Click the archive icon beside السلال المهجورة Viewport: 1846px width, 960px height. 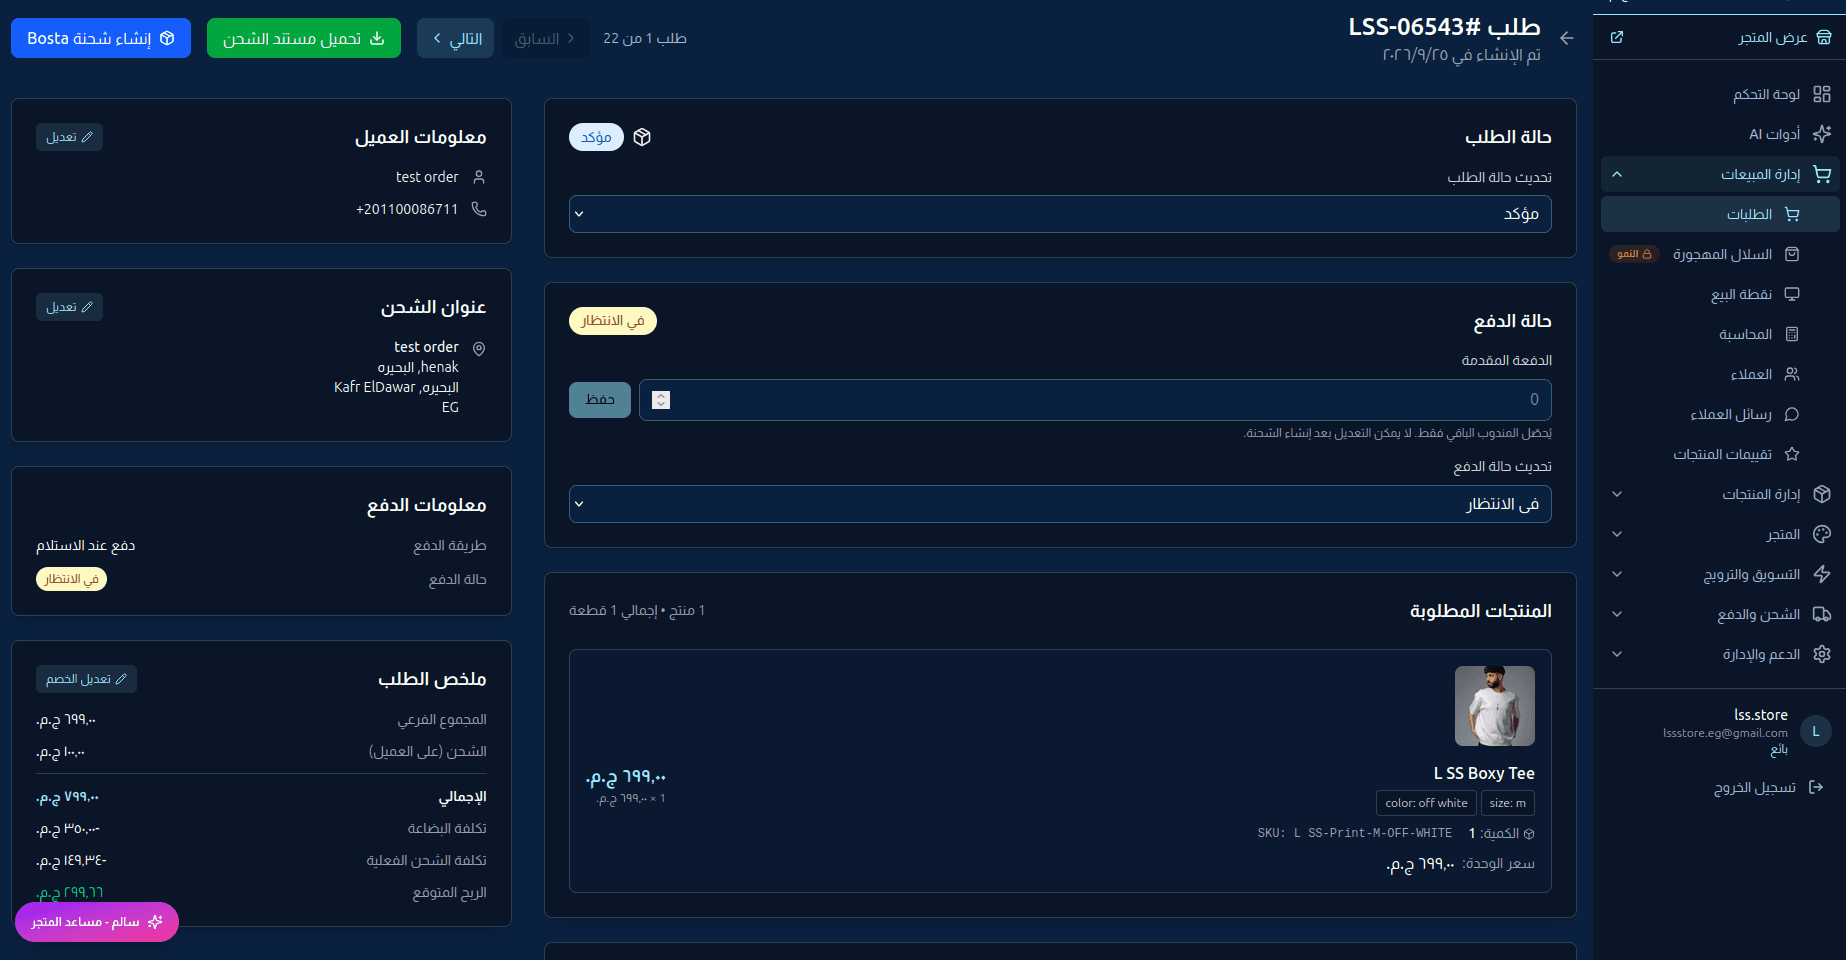(x=1792, y=254)
